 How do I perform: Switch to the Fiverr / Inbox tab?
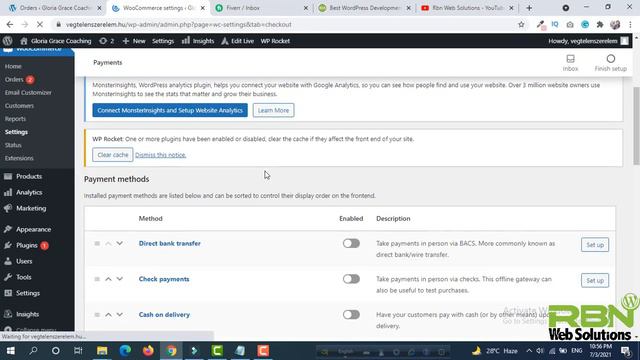262,8
